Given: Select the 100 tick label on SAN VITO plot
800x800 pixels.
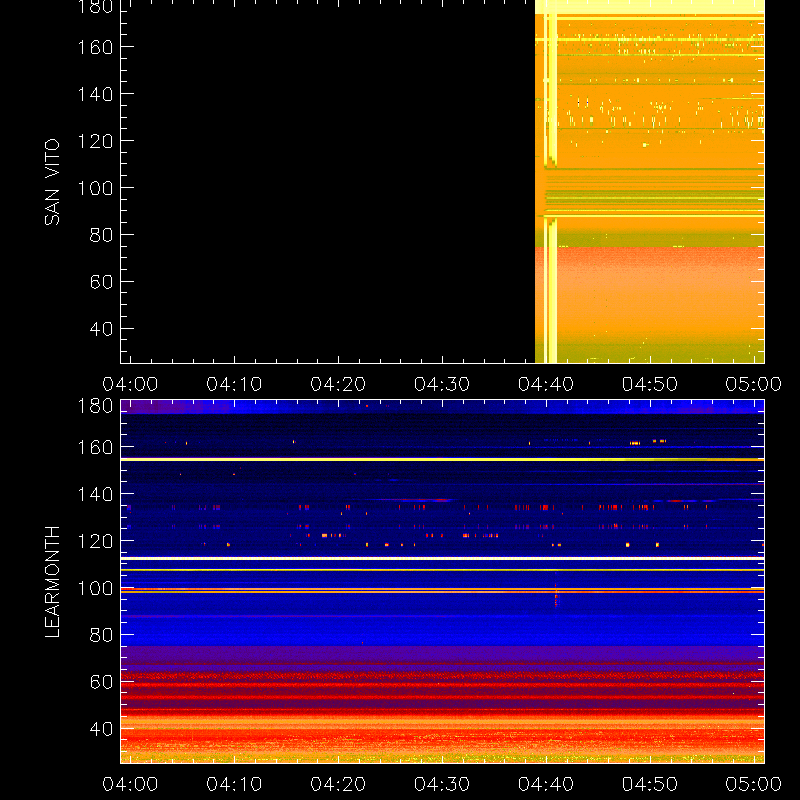Looking at the screenshot, I should (95, 188).
